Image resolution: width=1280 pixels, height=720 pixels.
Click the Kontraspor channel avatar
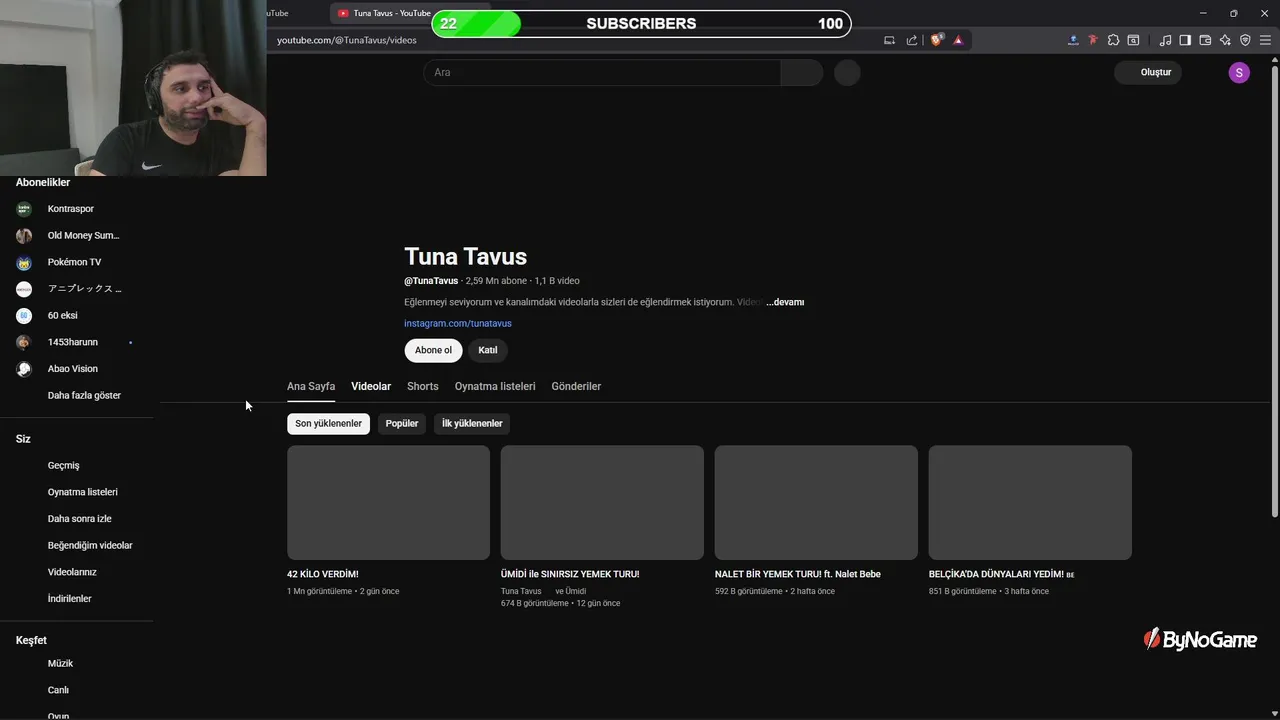24,209
